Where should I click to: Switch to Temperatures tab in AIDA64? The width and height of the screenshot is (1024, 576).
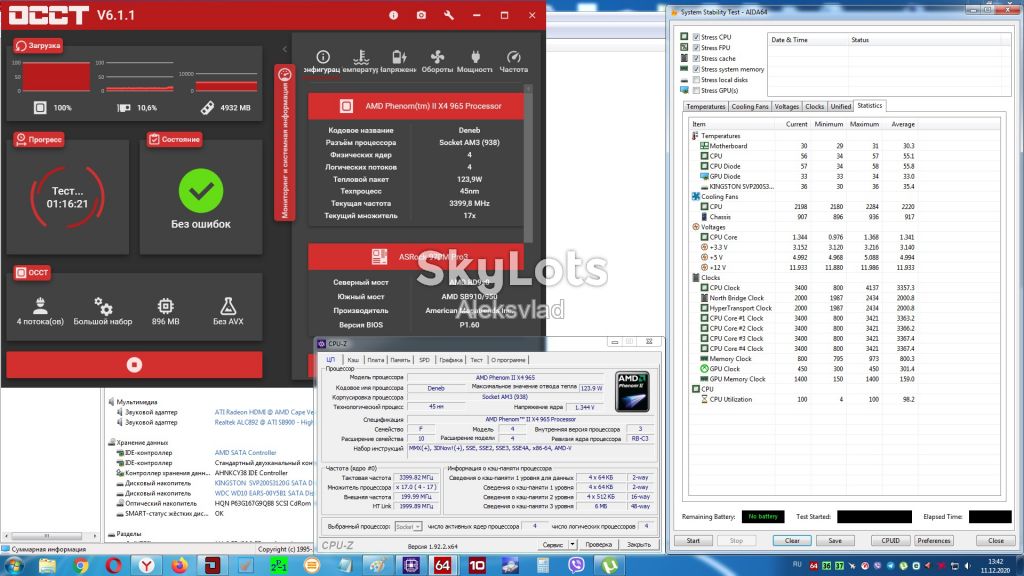tap(705, 106)
